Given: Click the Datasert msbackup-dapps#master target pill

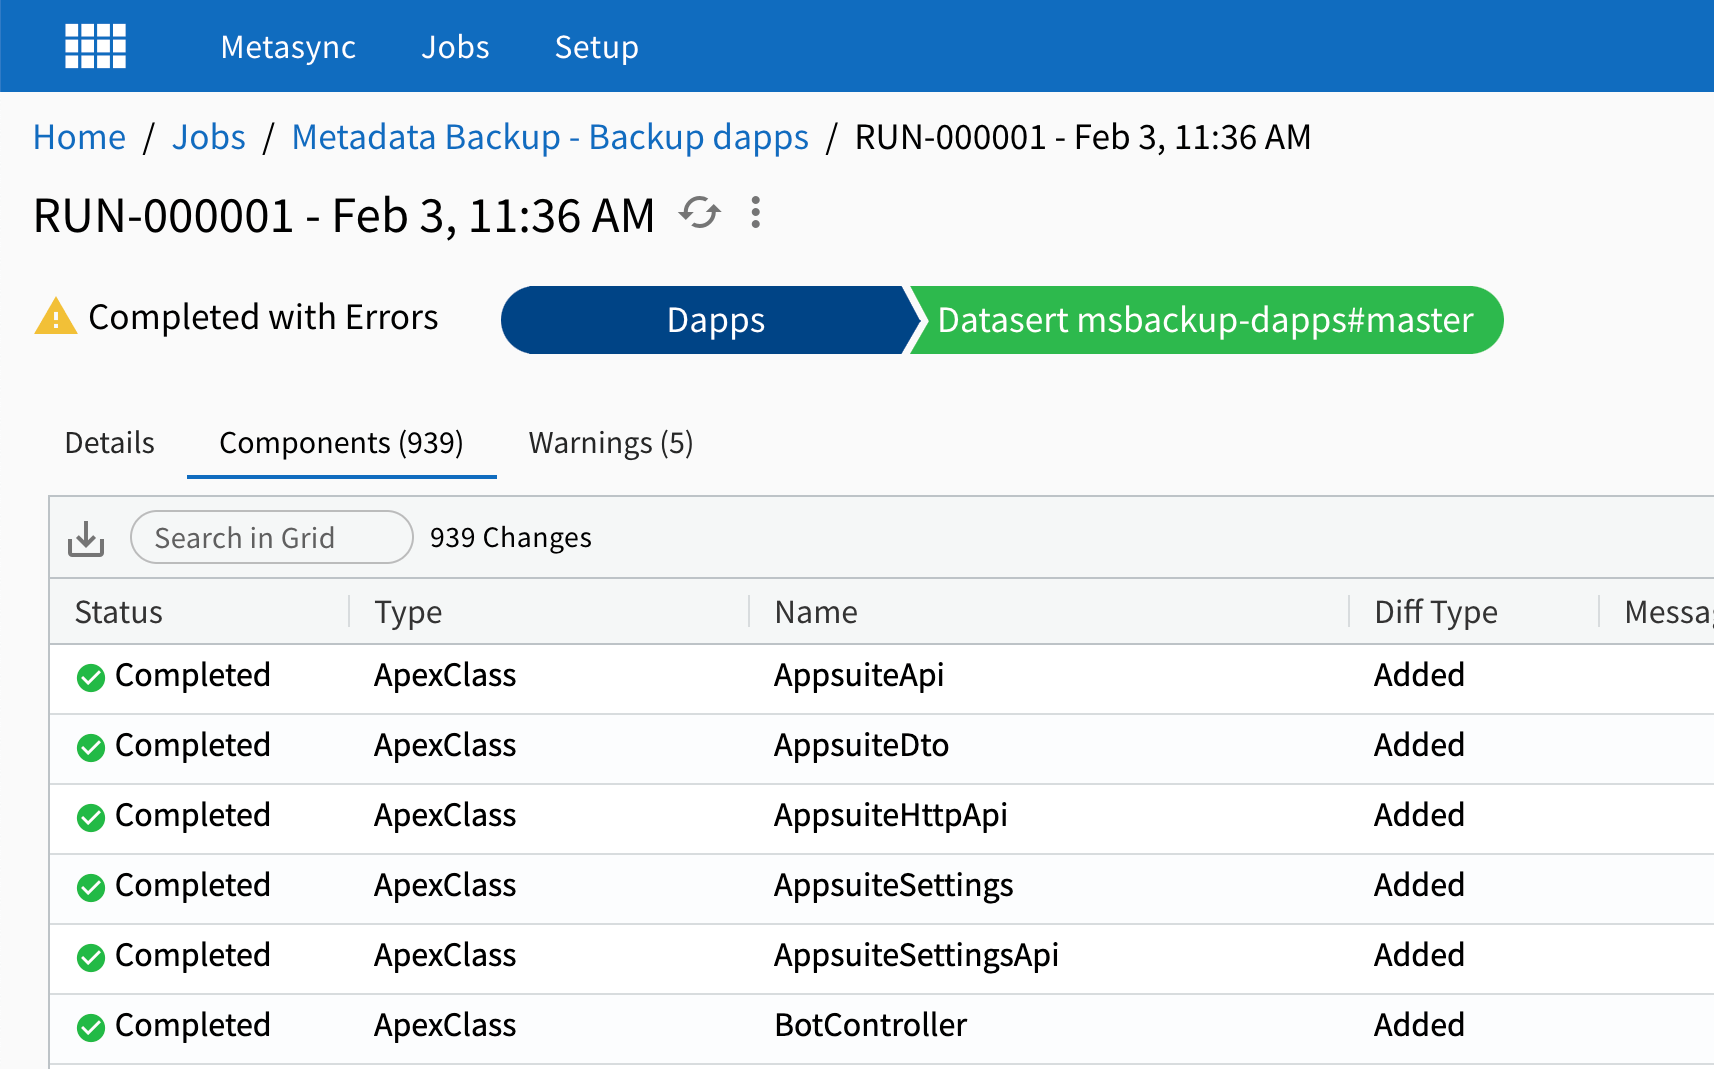Looking at the screenshot, I should [1205, 320].
